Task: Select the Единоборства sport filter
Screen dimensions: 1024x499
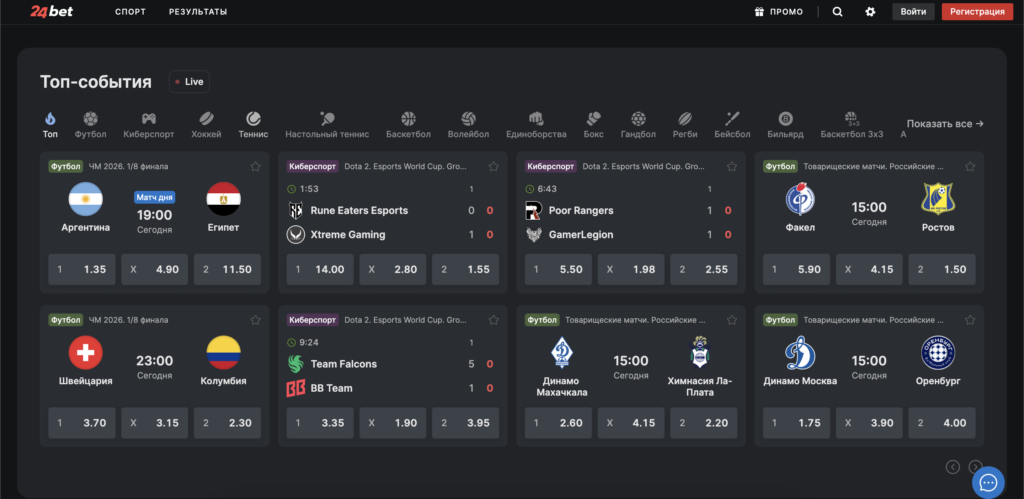Action: click(x=536, y=125)
